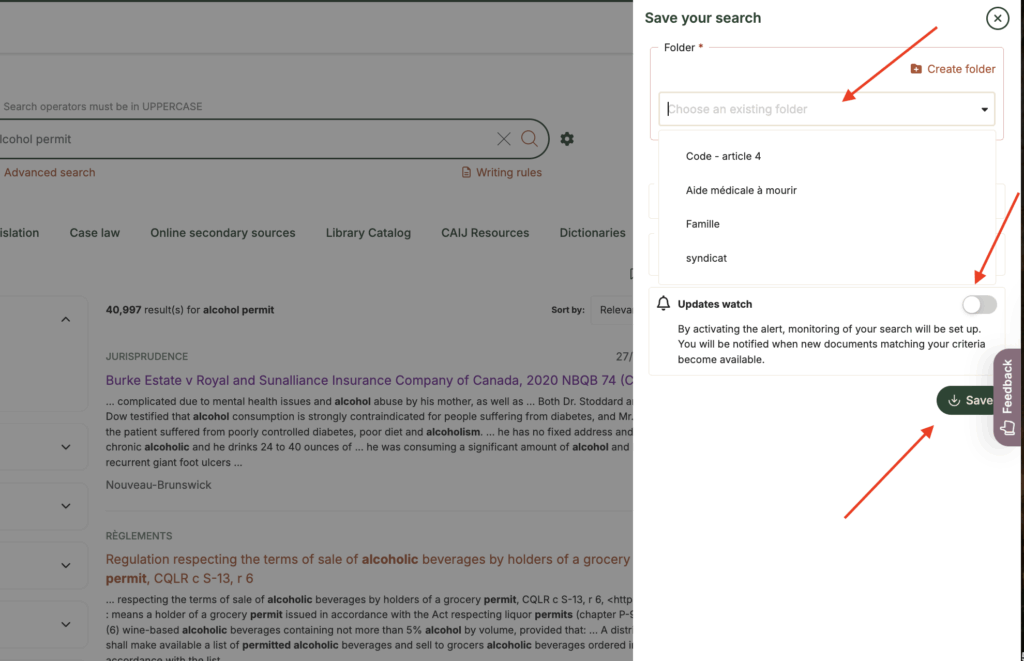Choose the Aide médicale à mourir folder
The image size is (1024, 661).
tap(741, 190)
